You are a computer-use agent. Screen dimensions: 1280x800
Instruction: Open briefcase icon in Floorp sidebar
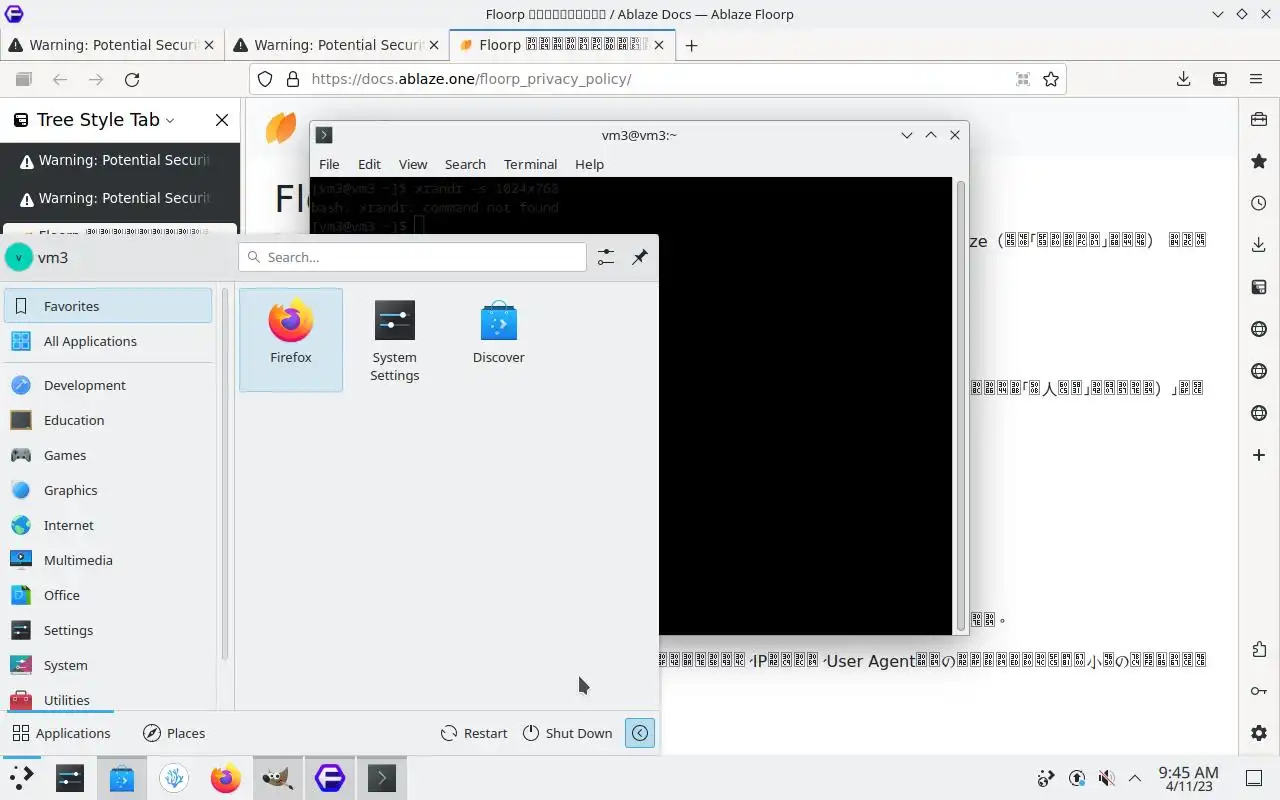tap(1259, 119)
